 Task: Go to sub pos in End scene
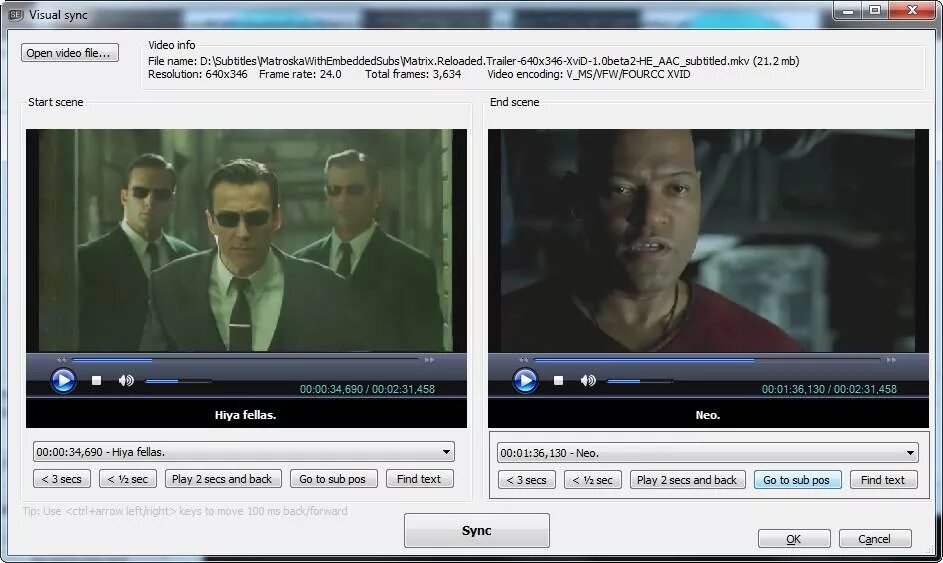click(x=797, y=480)
